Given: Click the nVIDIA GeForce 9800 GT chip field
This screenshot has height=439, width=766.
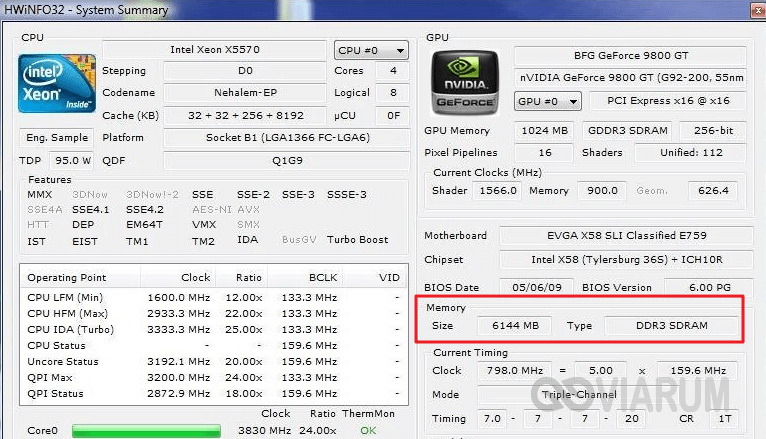Looking at the screenshot, I should [630, 78].
